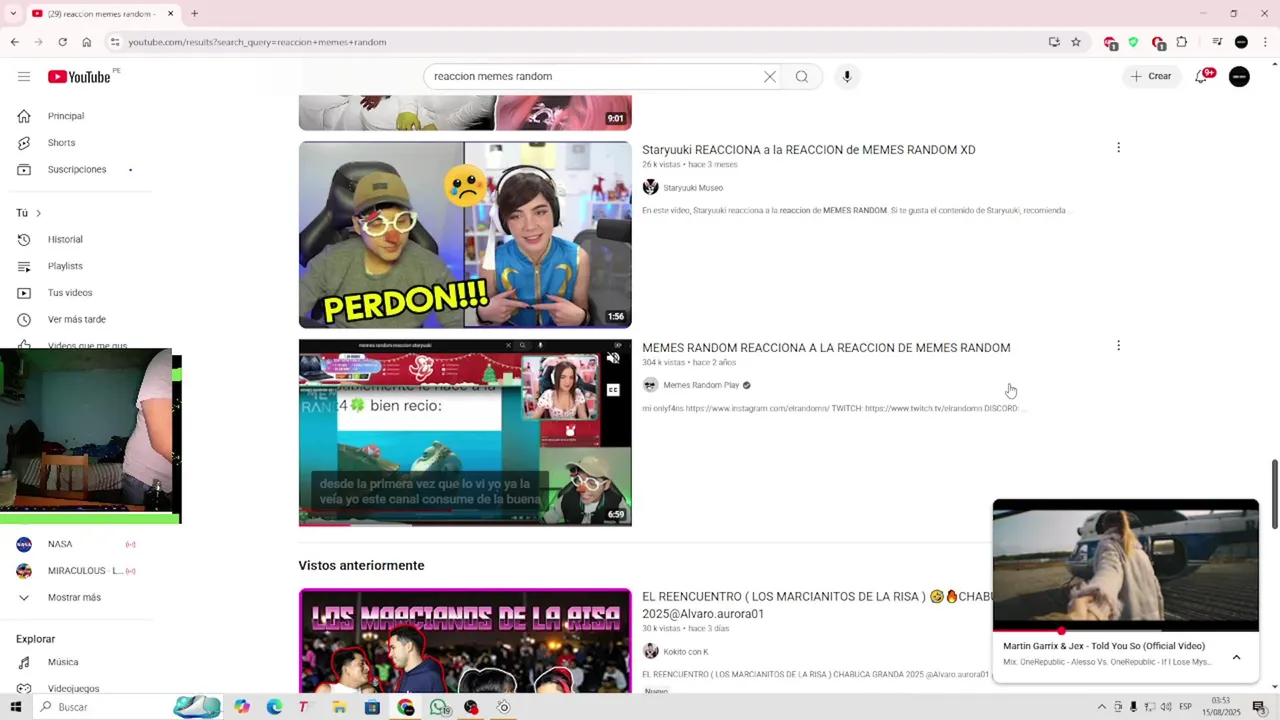Close the reaccion memes random tab

click(170, 14)
